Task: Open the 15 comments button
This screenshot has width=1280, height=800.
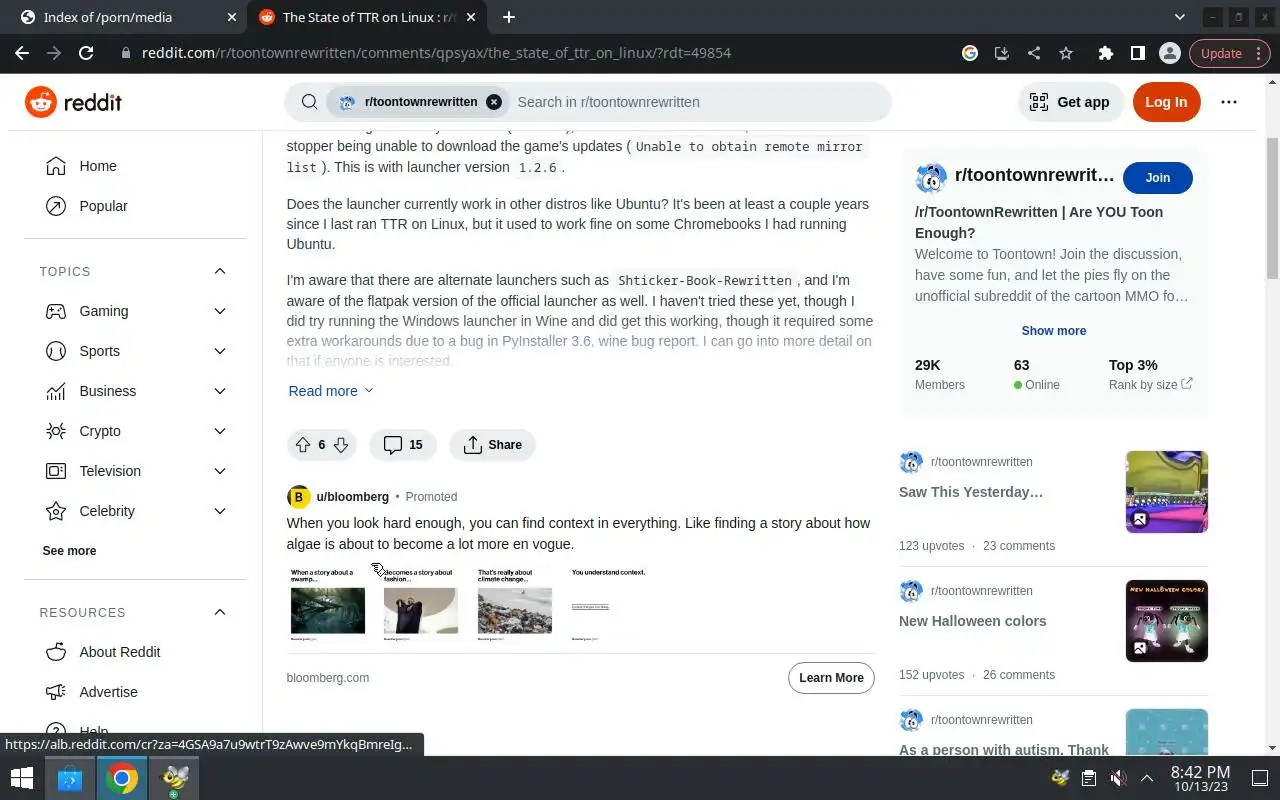Action: pyautogui.click(x=403, y=445)
